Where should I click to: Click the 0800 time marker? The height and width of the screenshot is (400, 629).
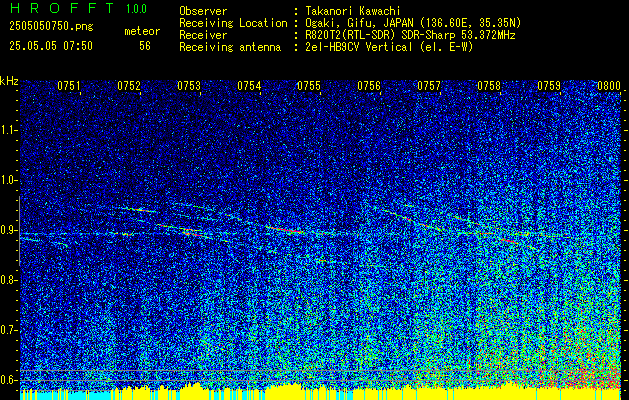pyautogui.click(x=609, y=85)
